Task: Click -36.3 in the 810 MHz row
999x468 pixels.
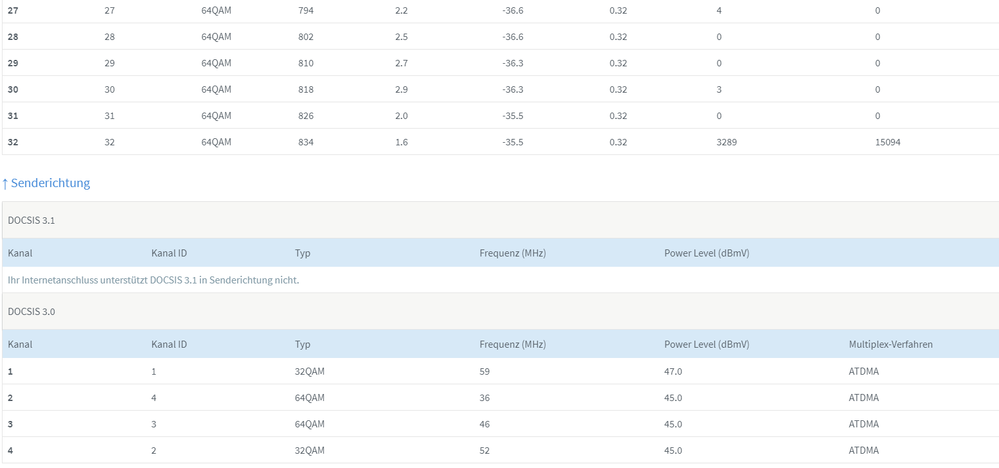Action: coord(513,64)
